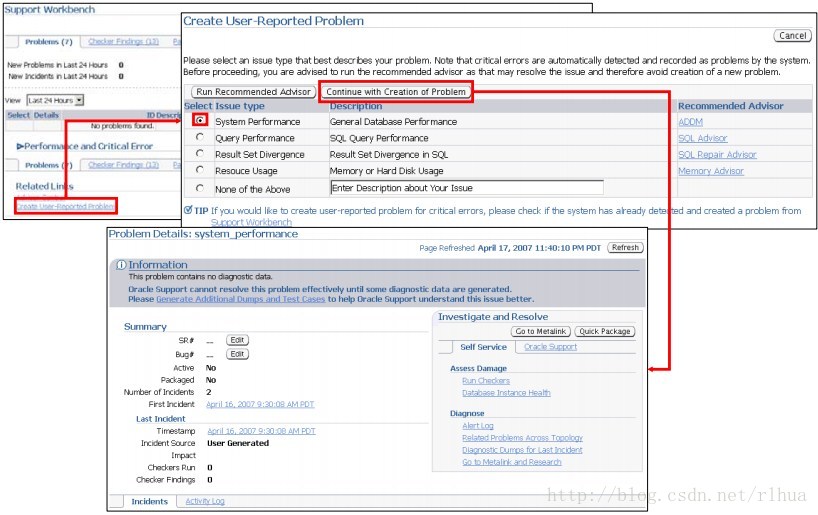The image size is (818, 515).
Task: Open the View Last 24 Hours dropdown
Action: click(55, 100)
